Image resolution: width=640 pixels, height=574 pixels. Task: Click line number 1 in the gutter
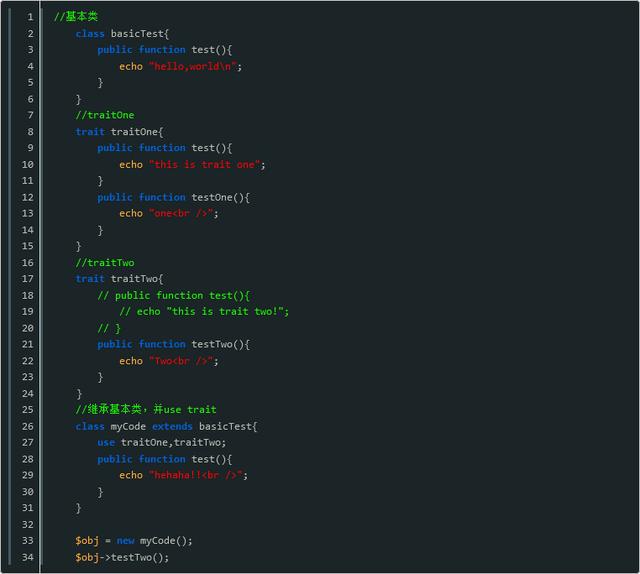(x=31, y=17)
